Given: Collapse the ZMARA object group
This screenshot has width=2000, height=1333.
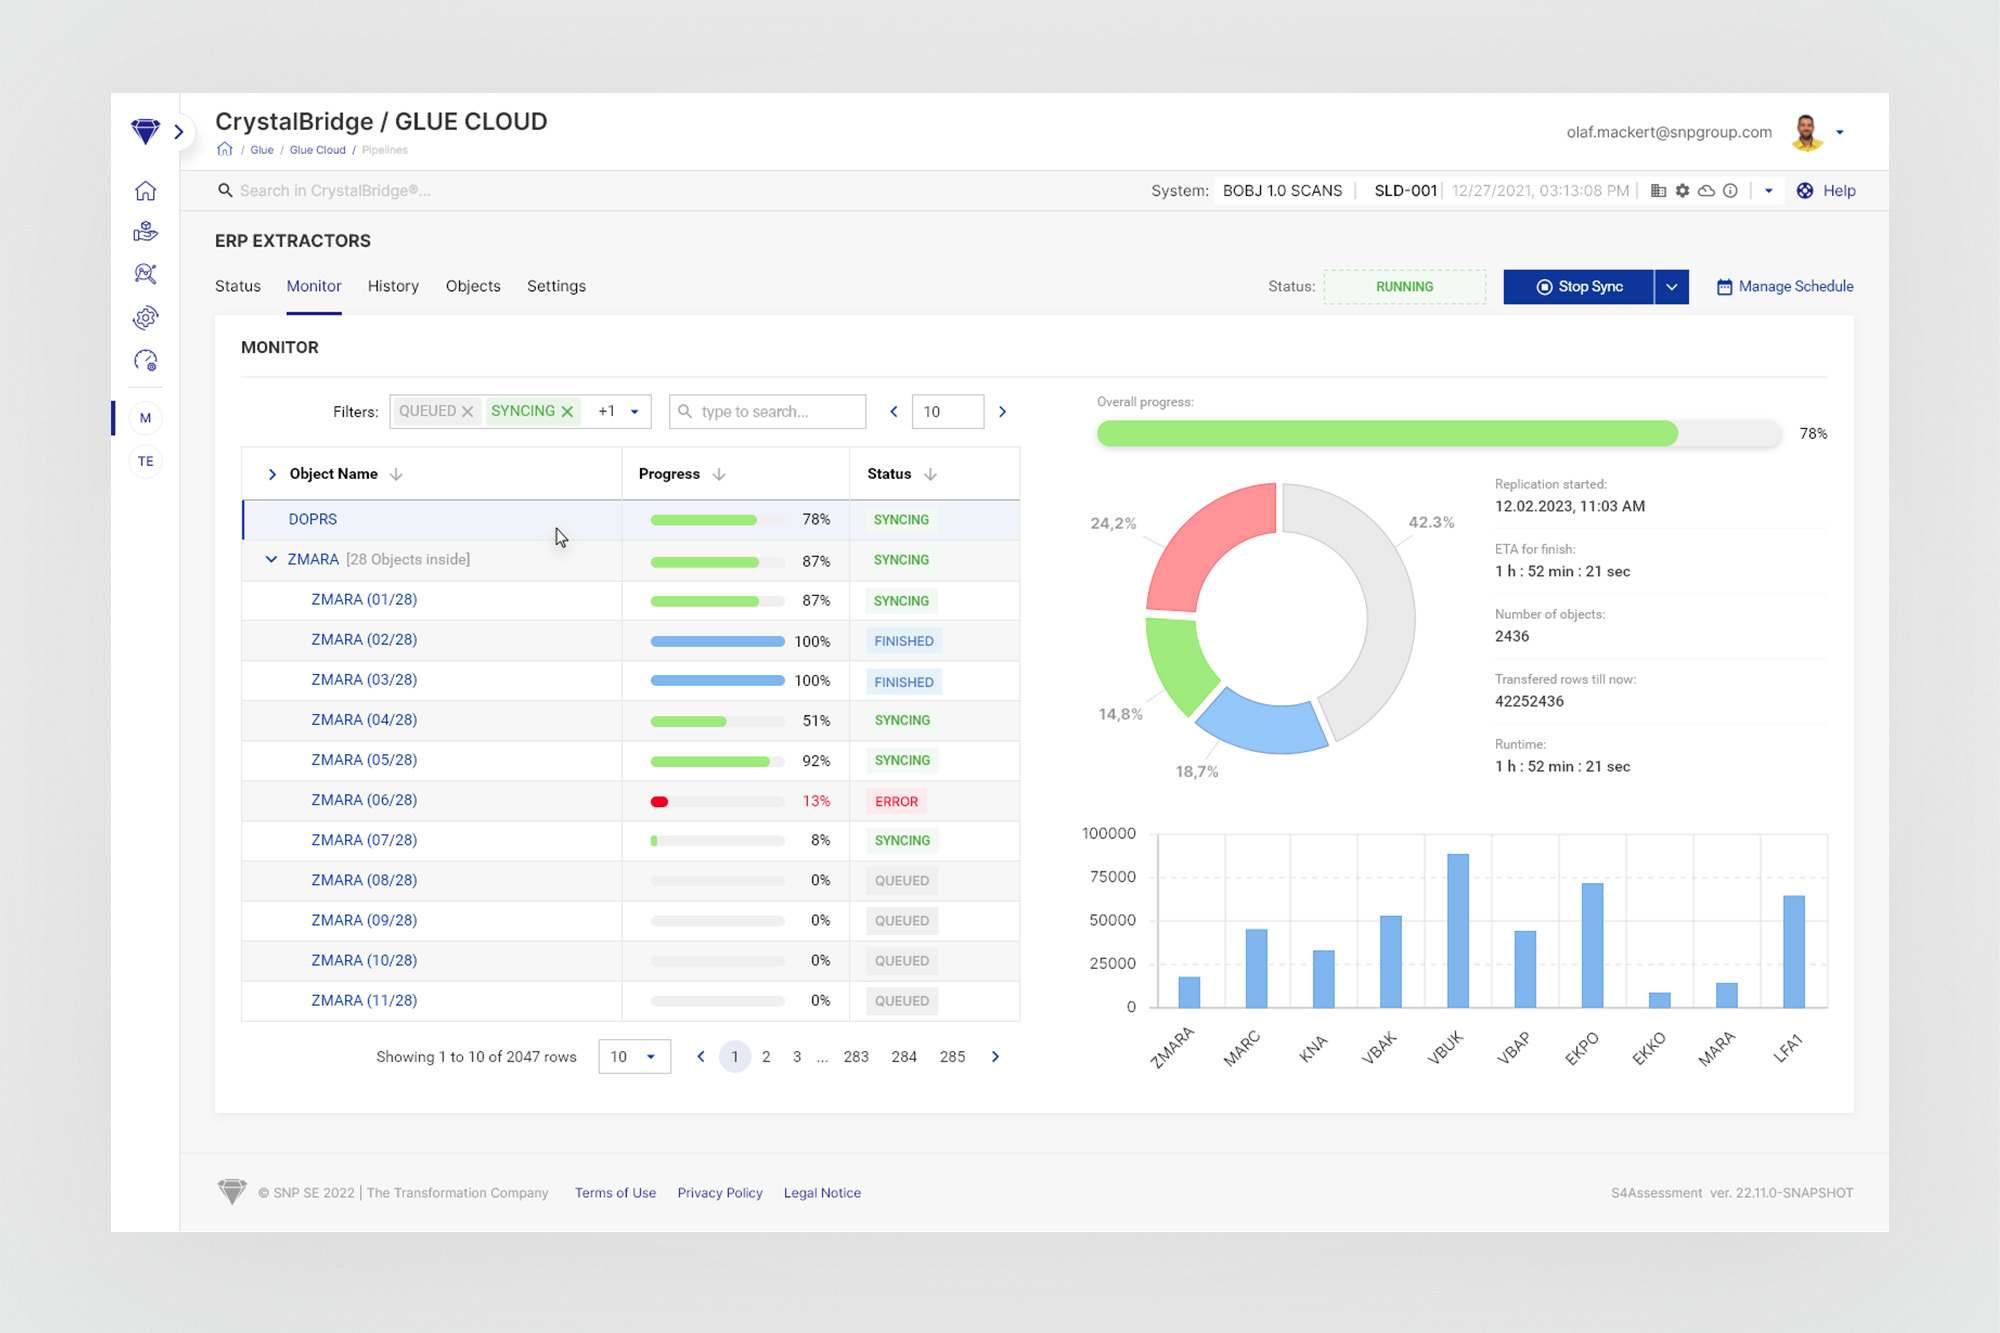Looking at the screenshot, I should pyautogui.click(x=271, y=559).
